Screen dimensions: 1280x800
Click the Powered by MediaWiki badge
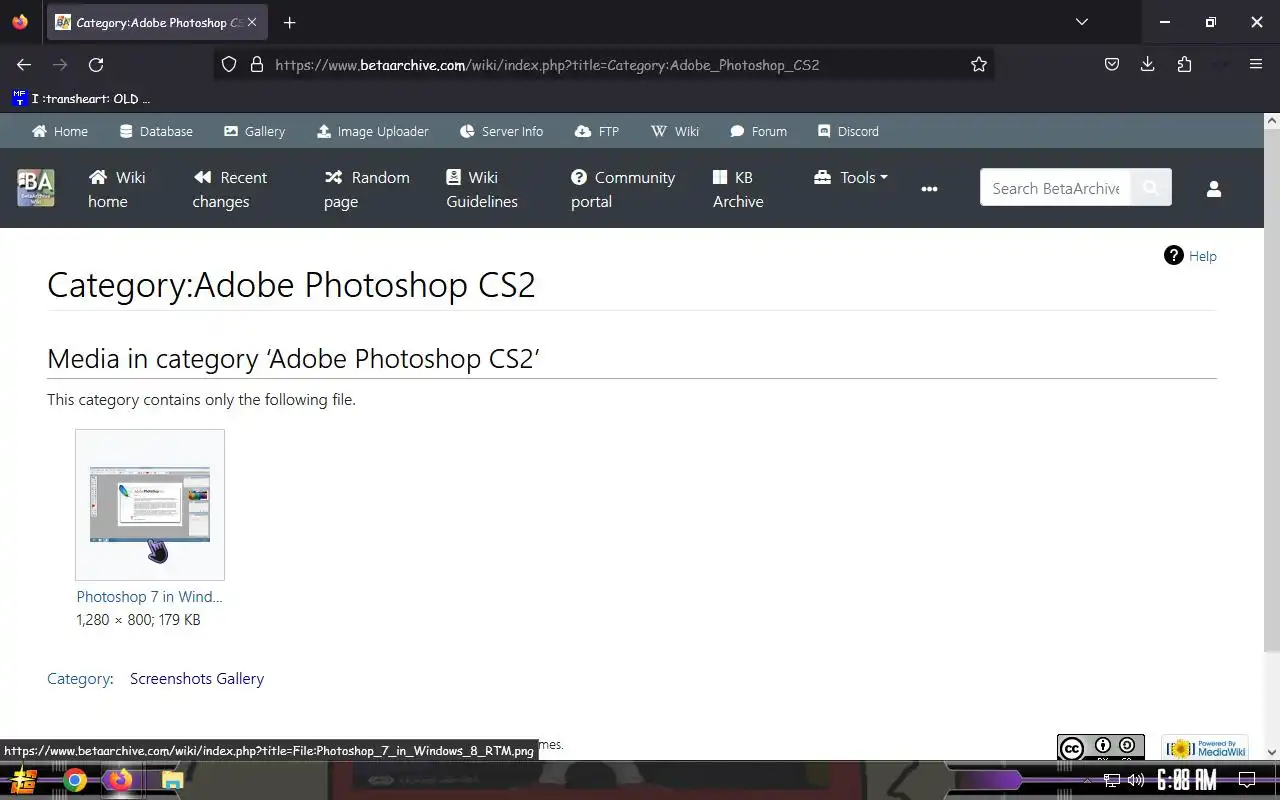click(x=1205, y=747)
